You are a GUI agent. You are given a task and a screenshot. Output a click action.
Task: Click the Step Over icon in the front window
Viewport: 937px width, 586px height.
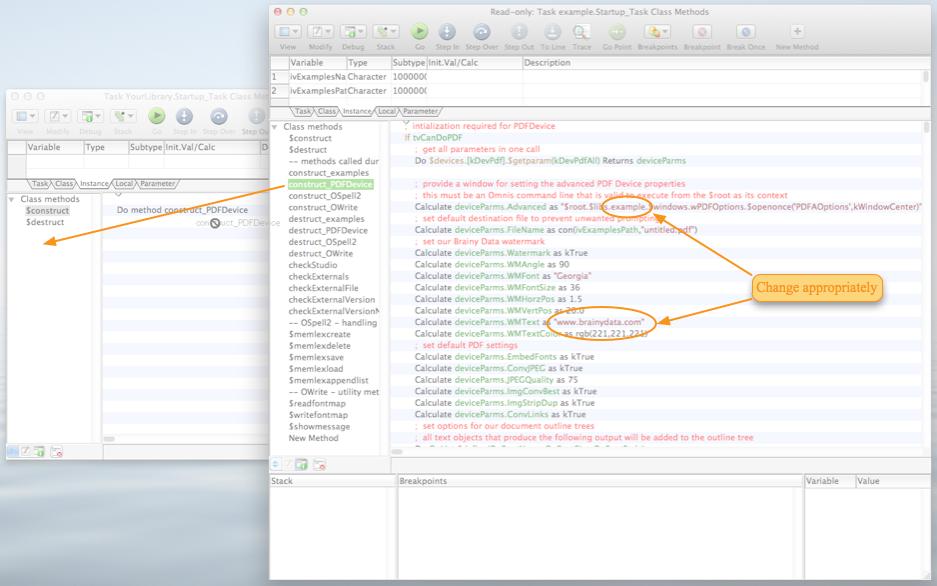[x=482, y=32]
